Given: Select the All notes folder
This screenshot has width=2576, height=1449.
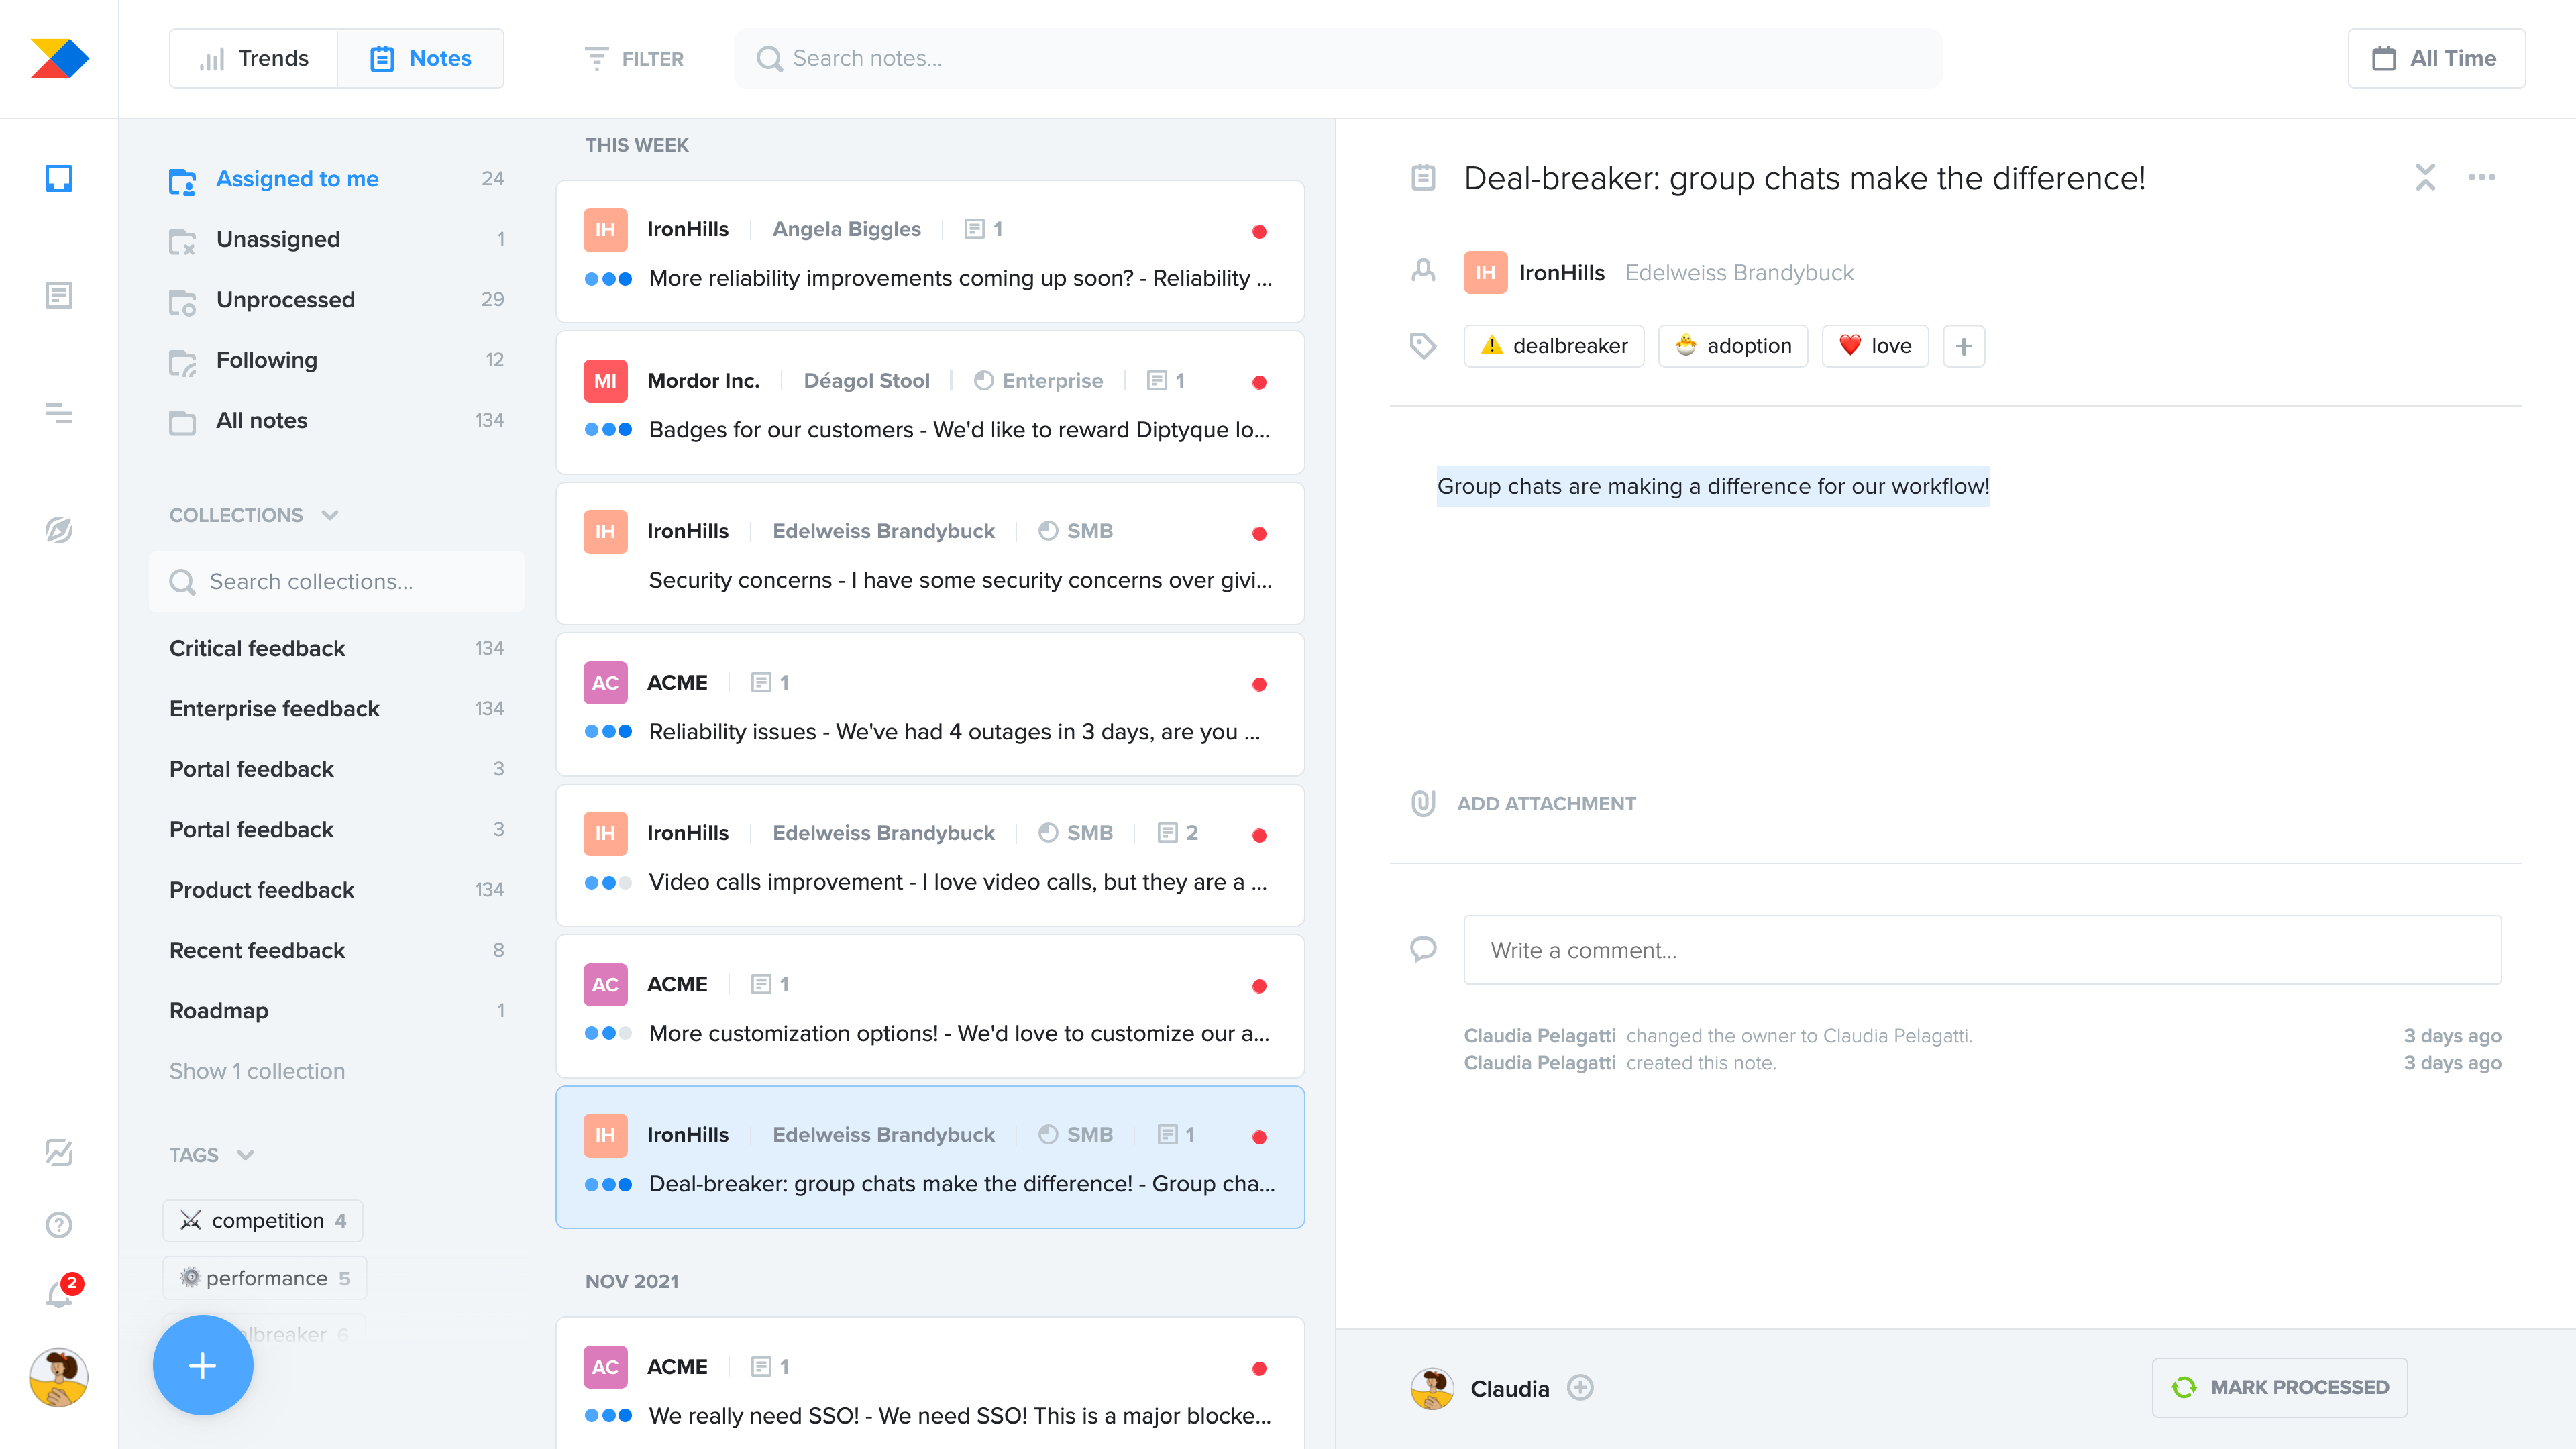Looking at the screenshot, I should (337, 420).
